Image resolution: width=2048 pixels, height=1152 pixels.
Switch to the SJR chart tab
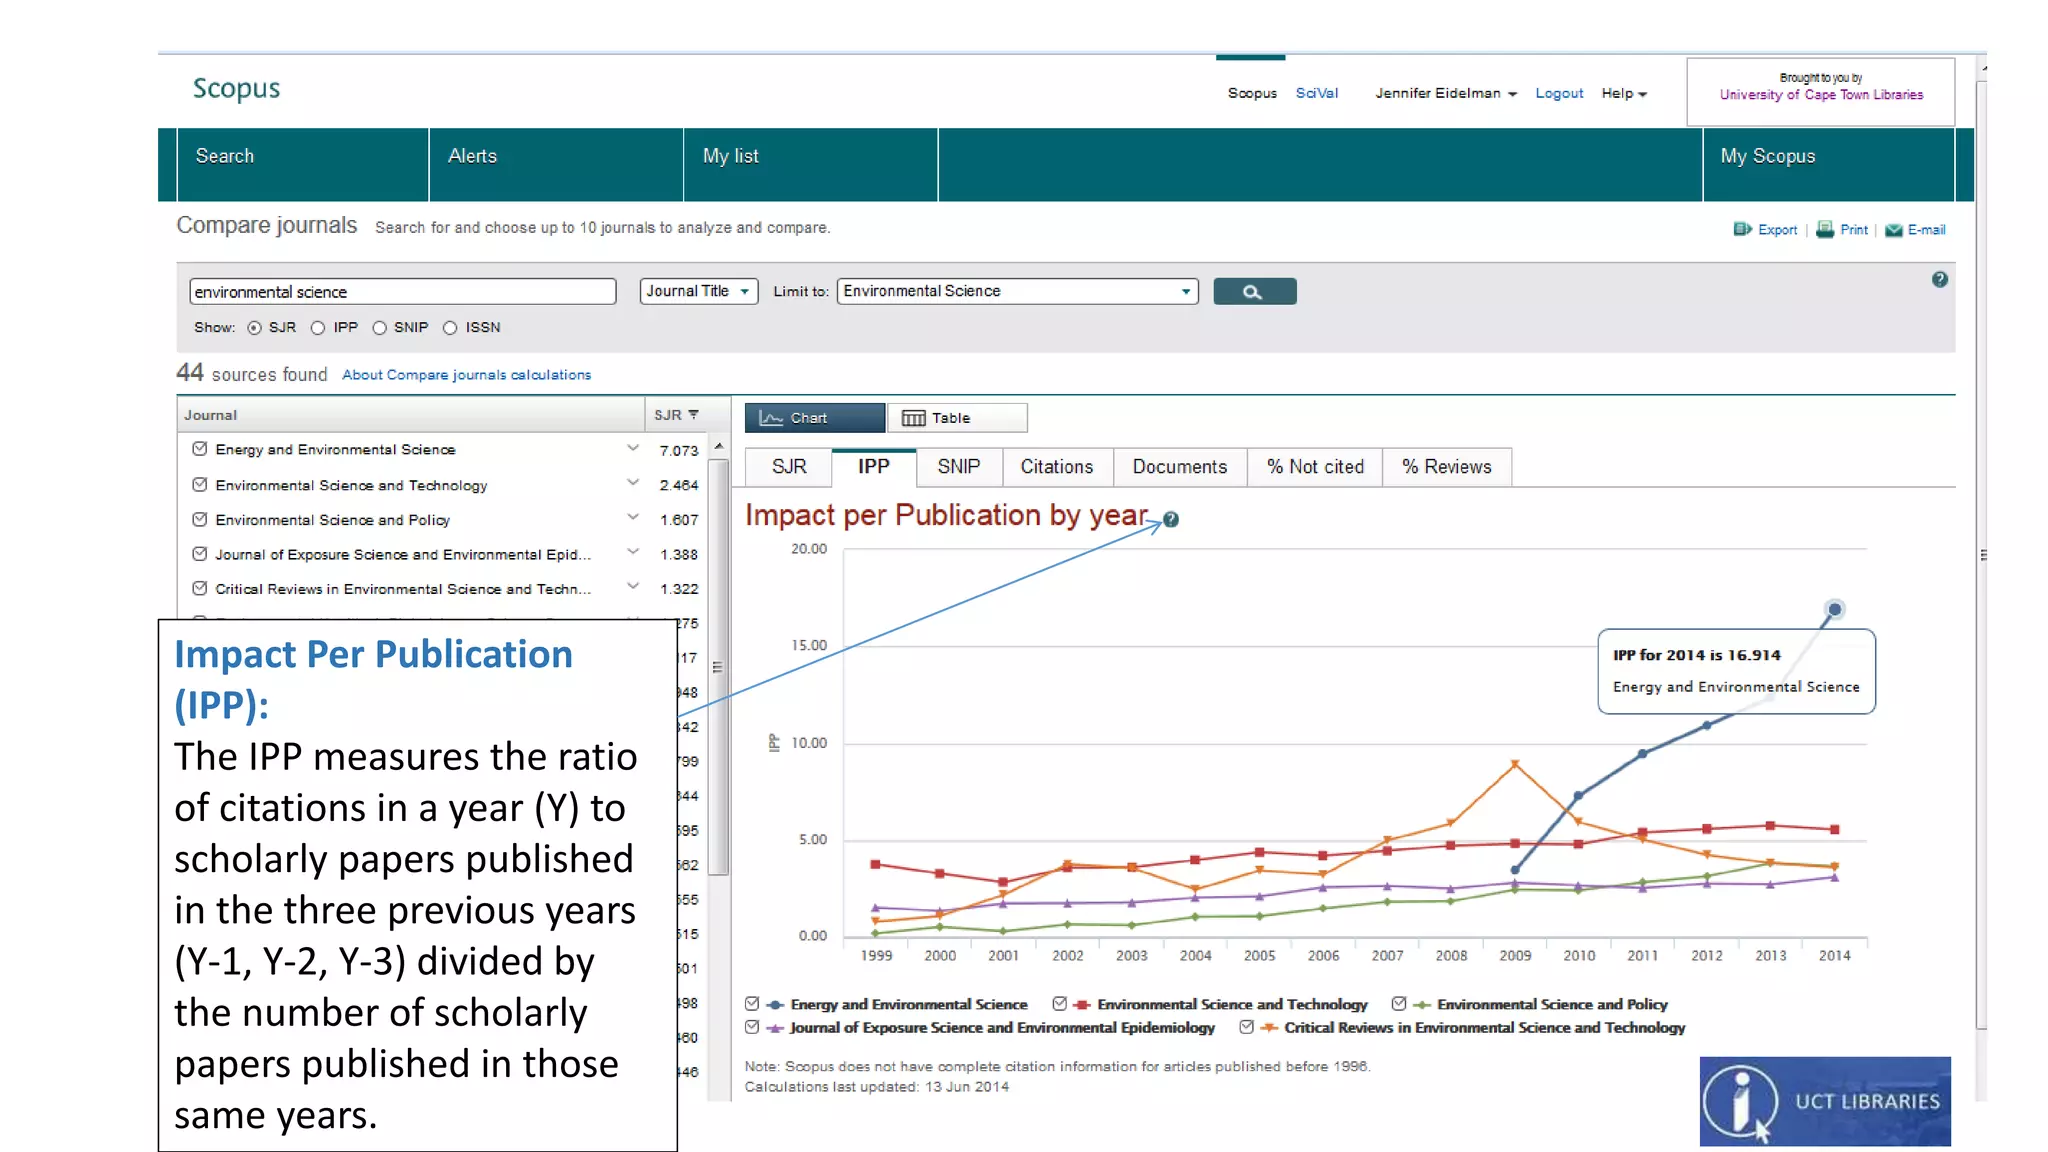[x=789, y=467]
